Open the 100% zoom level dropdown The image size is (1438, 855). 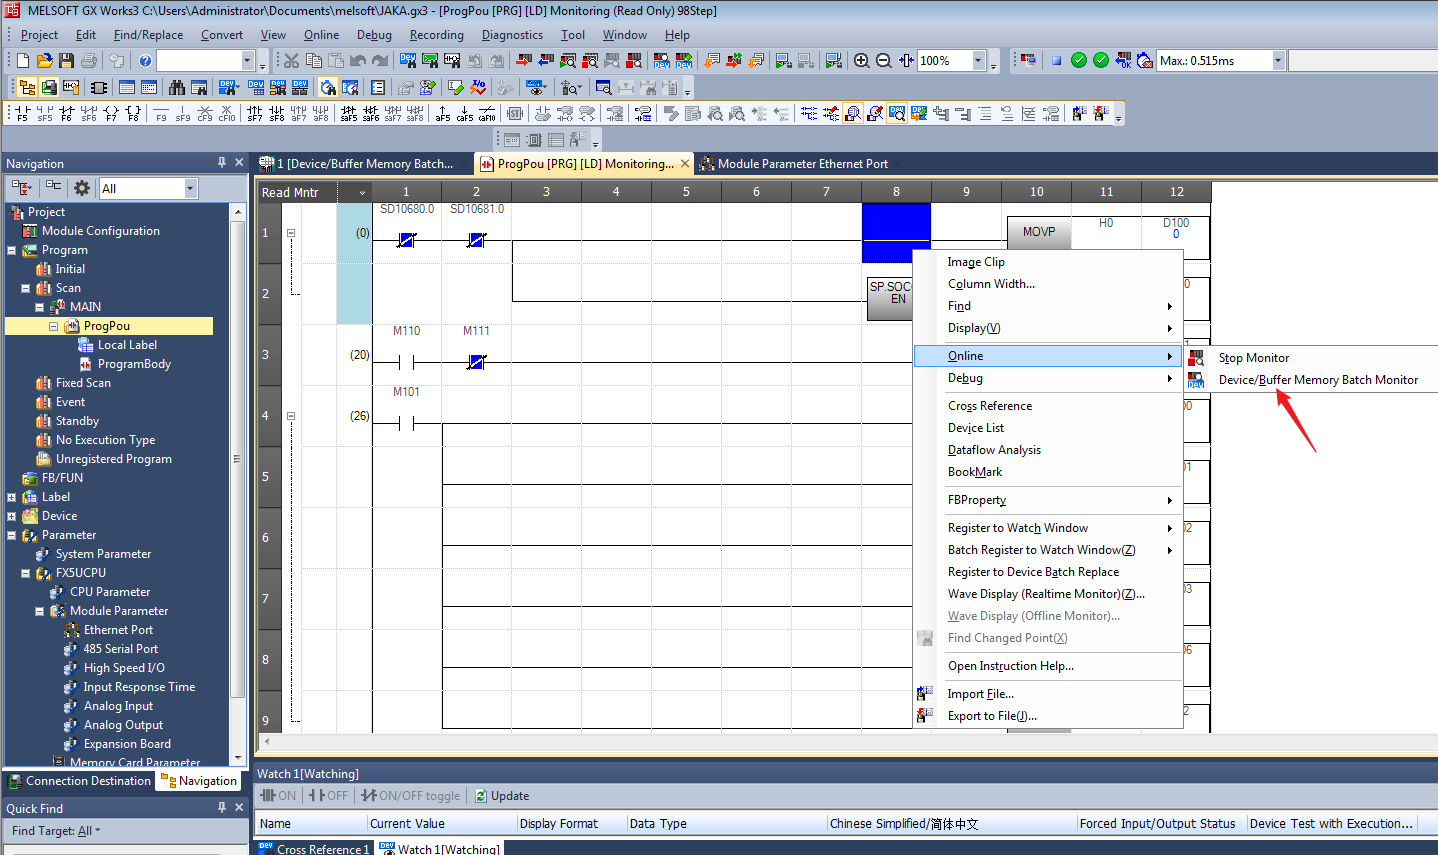pyautogui.click(x=978, y=61)
